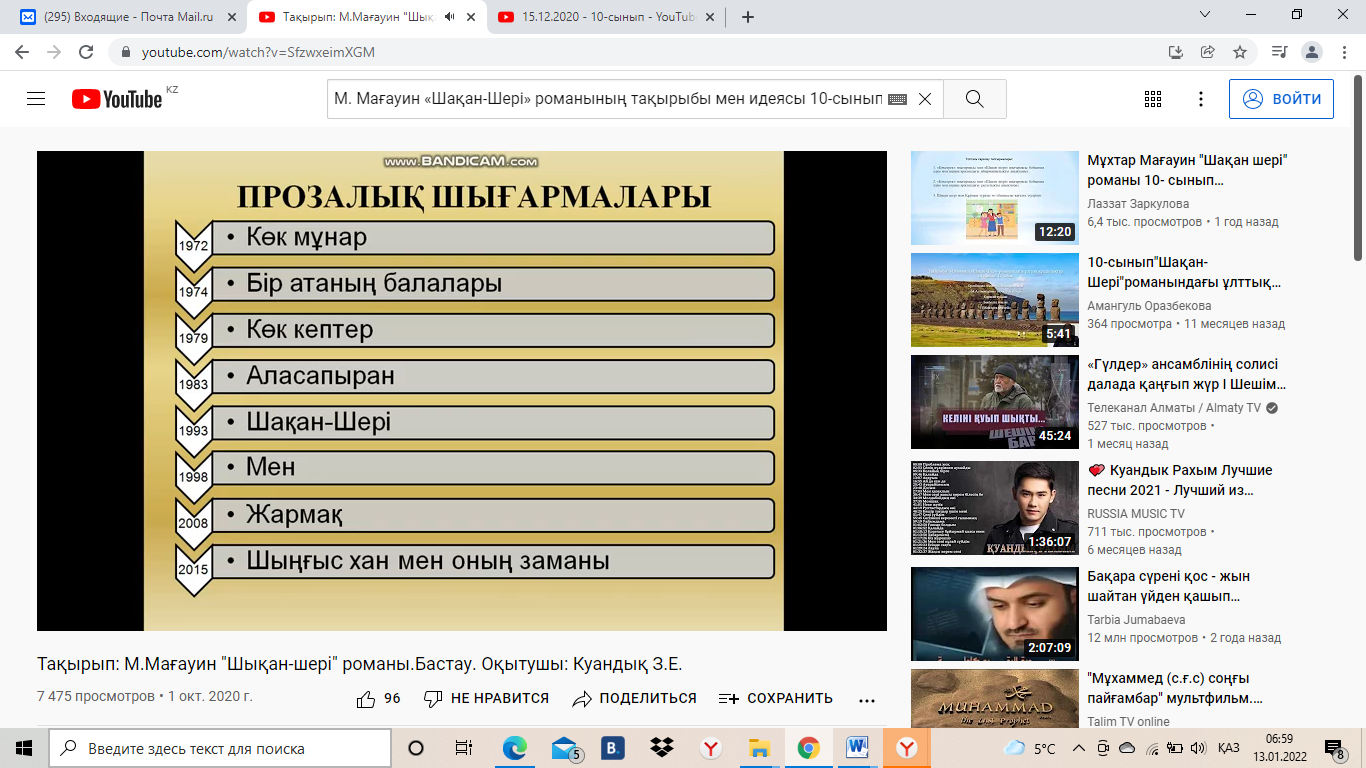
Task: Switch the ҚАЗ keyboard language indicator
Action: (x=1229, y=748)
